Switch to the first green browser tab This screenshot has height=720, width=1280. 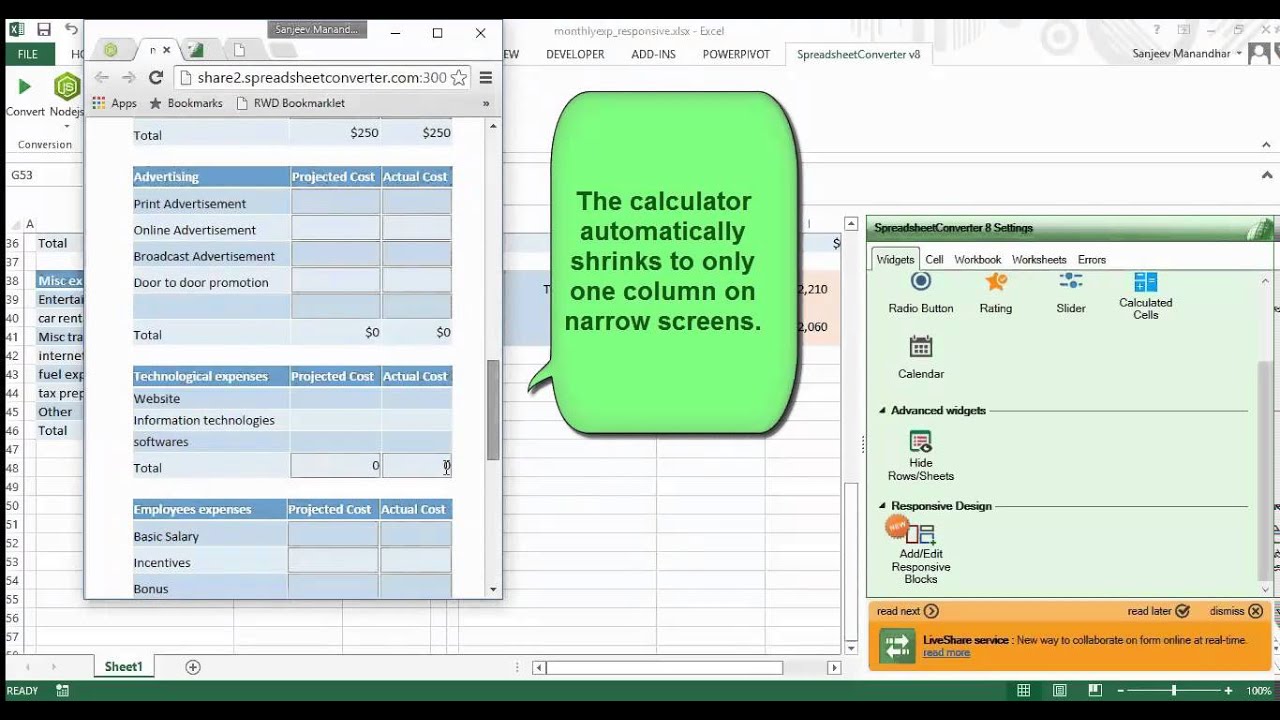coord(111,49)
